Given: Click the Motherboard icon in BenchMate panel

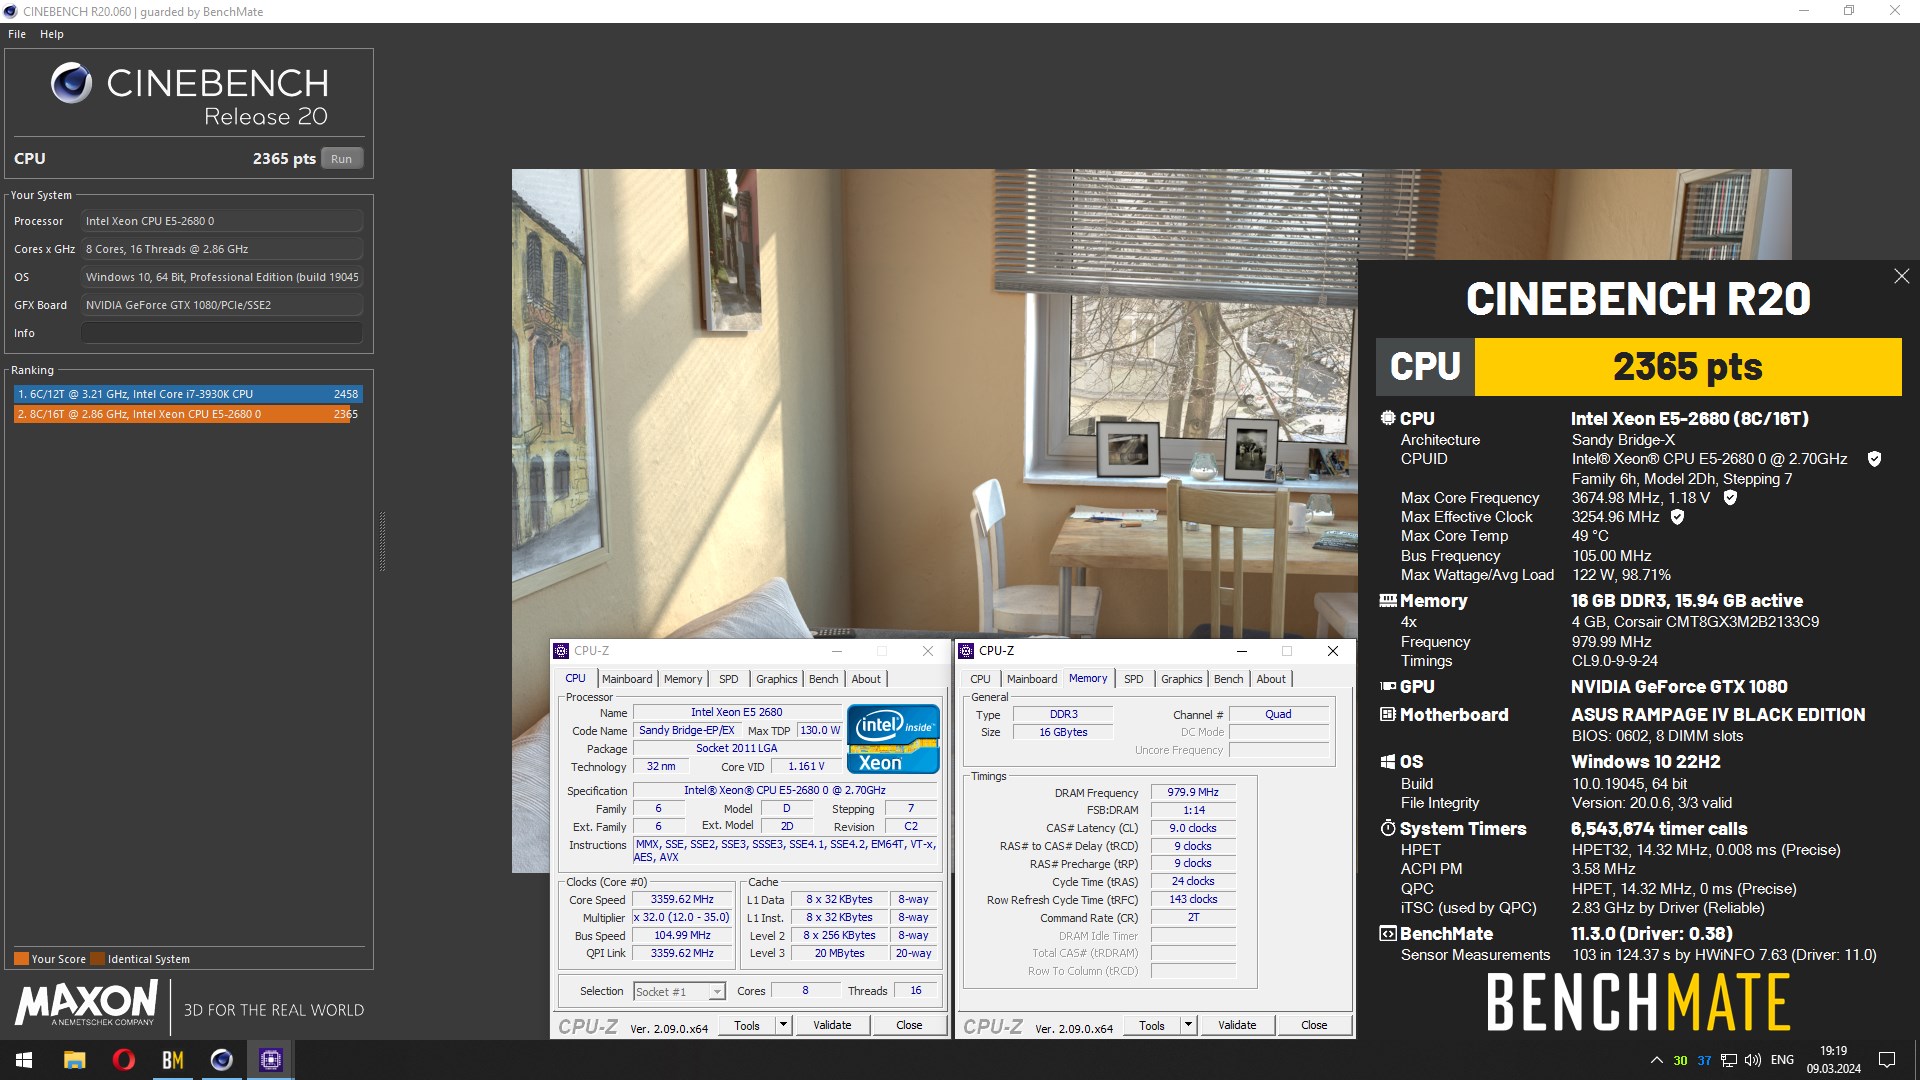Looking at the screenshot, I should [x=1388, y=714].
